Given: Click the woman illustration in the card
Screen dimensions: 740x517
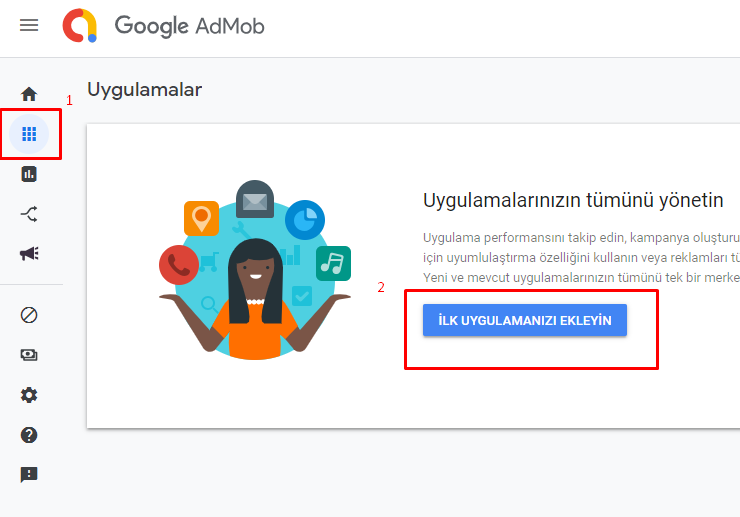Looking at the screenshot, I should point(255,297).
